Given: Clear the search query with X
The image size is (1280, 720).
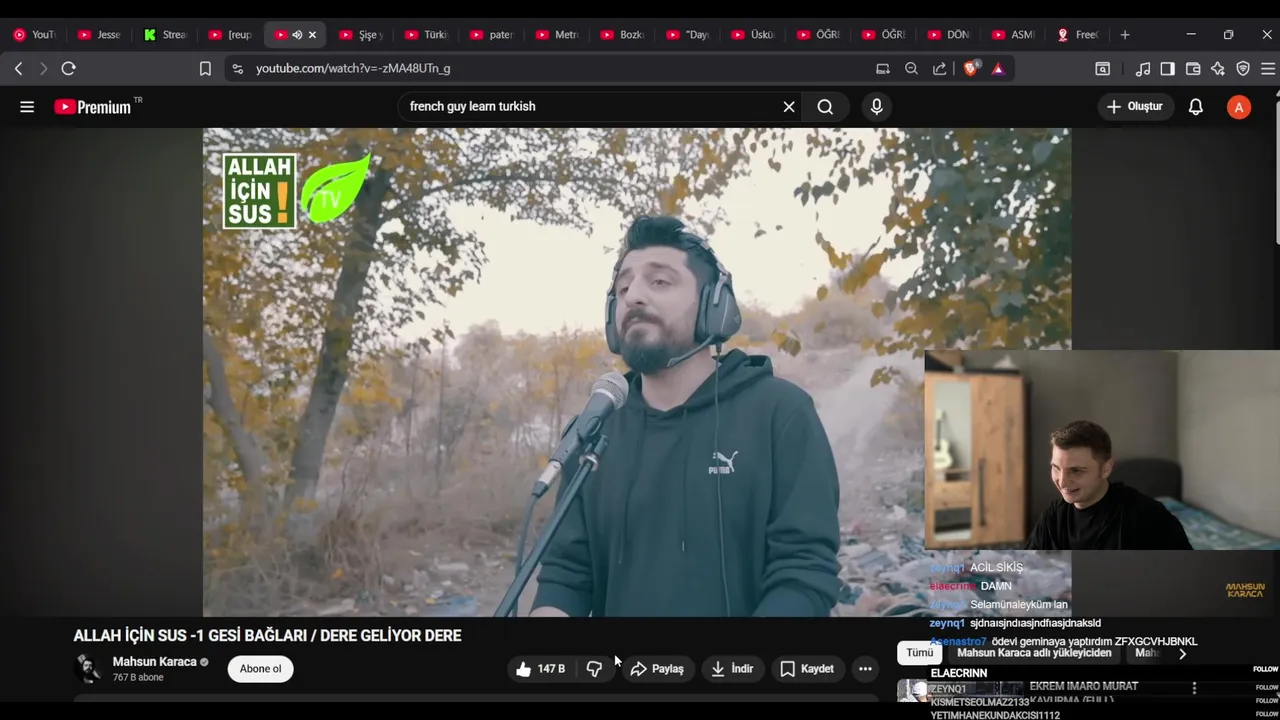Looking at the screenshot, I should (789, 107).
